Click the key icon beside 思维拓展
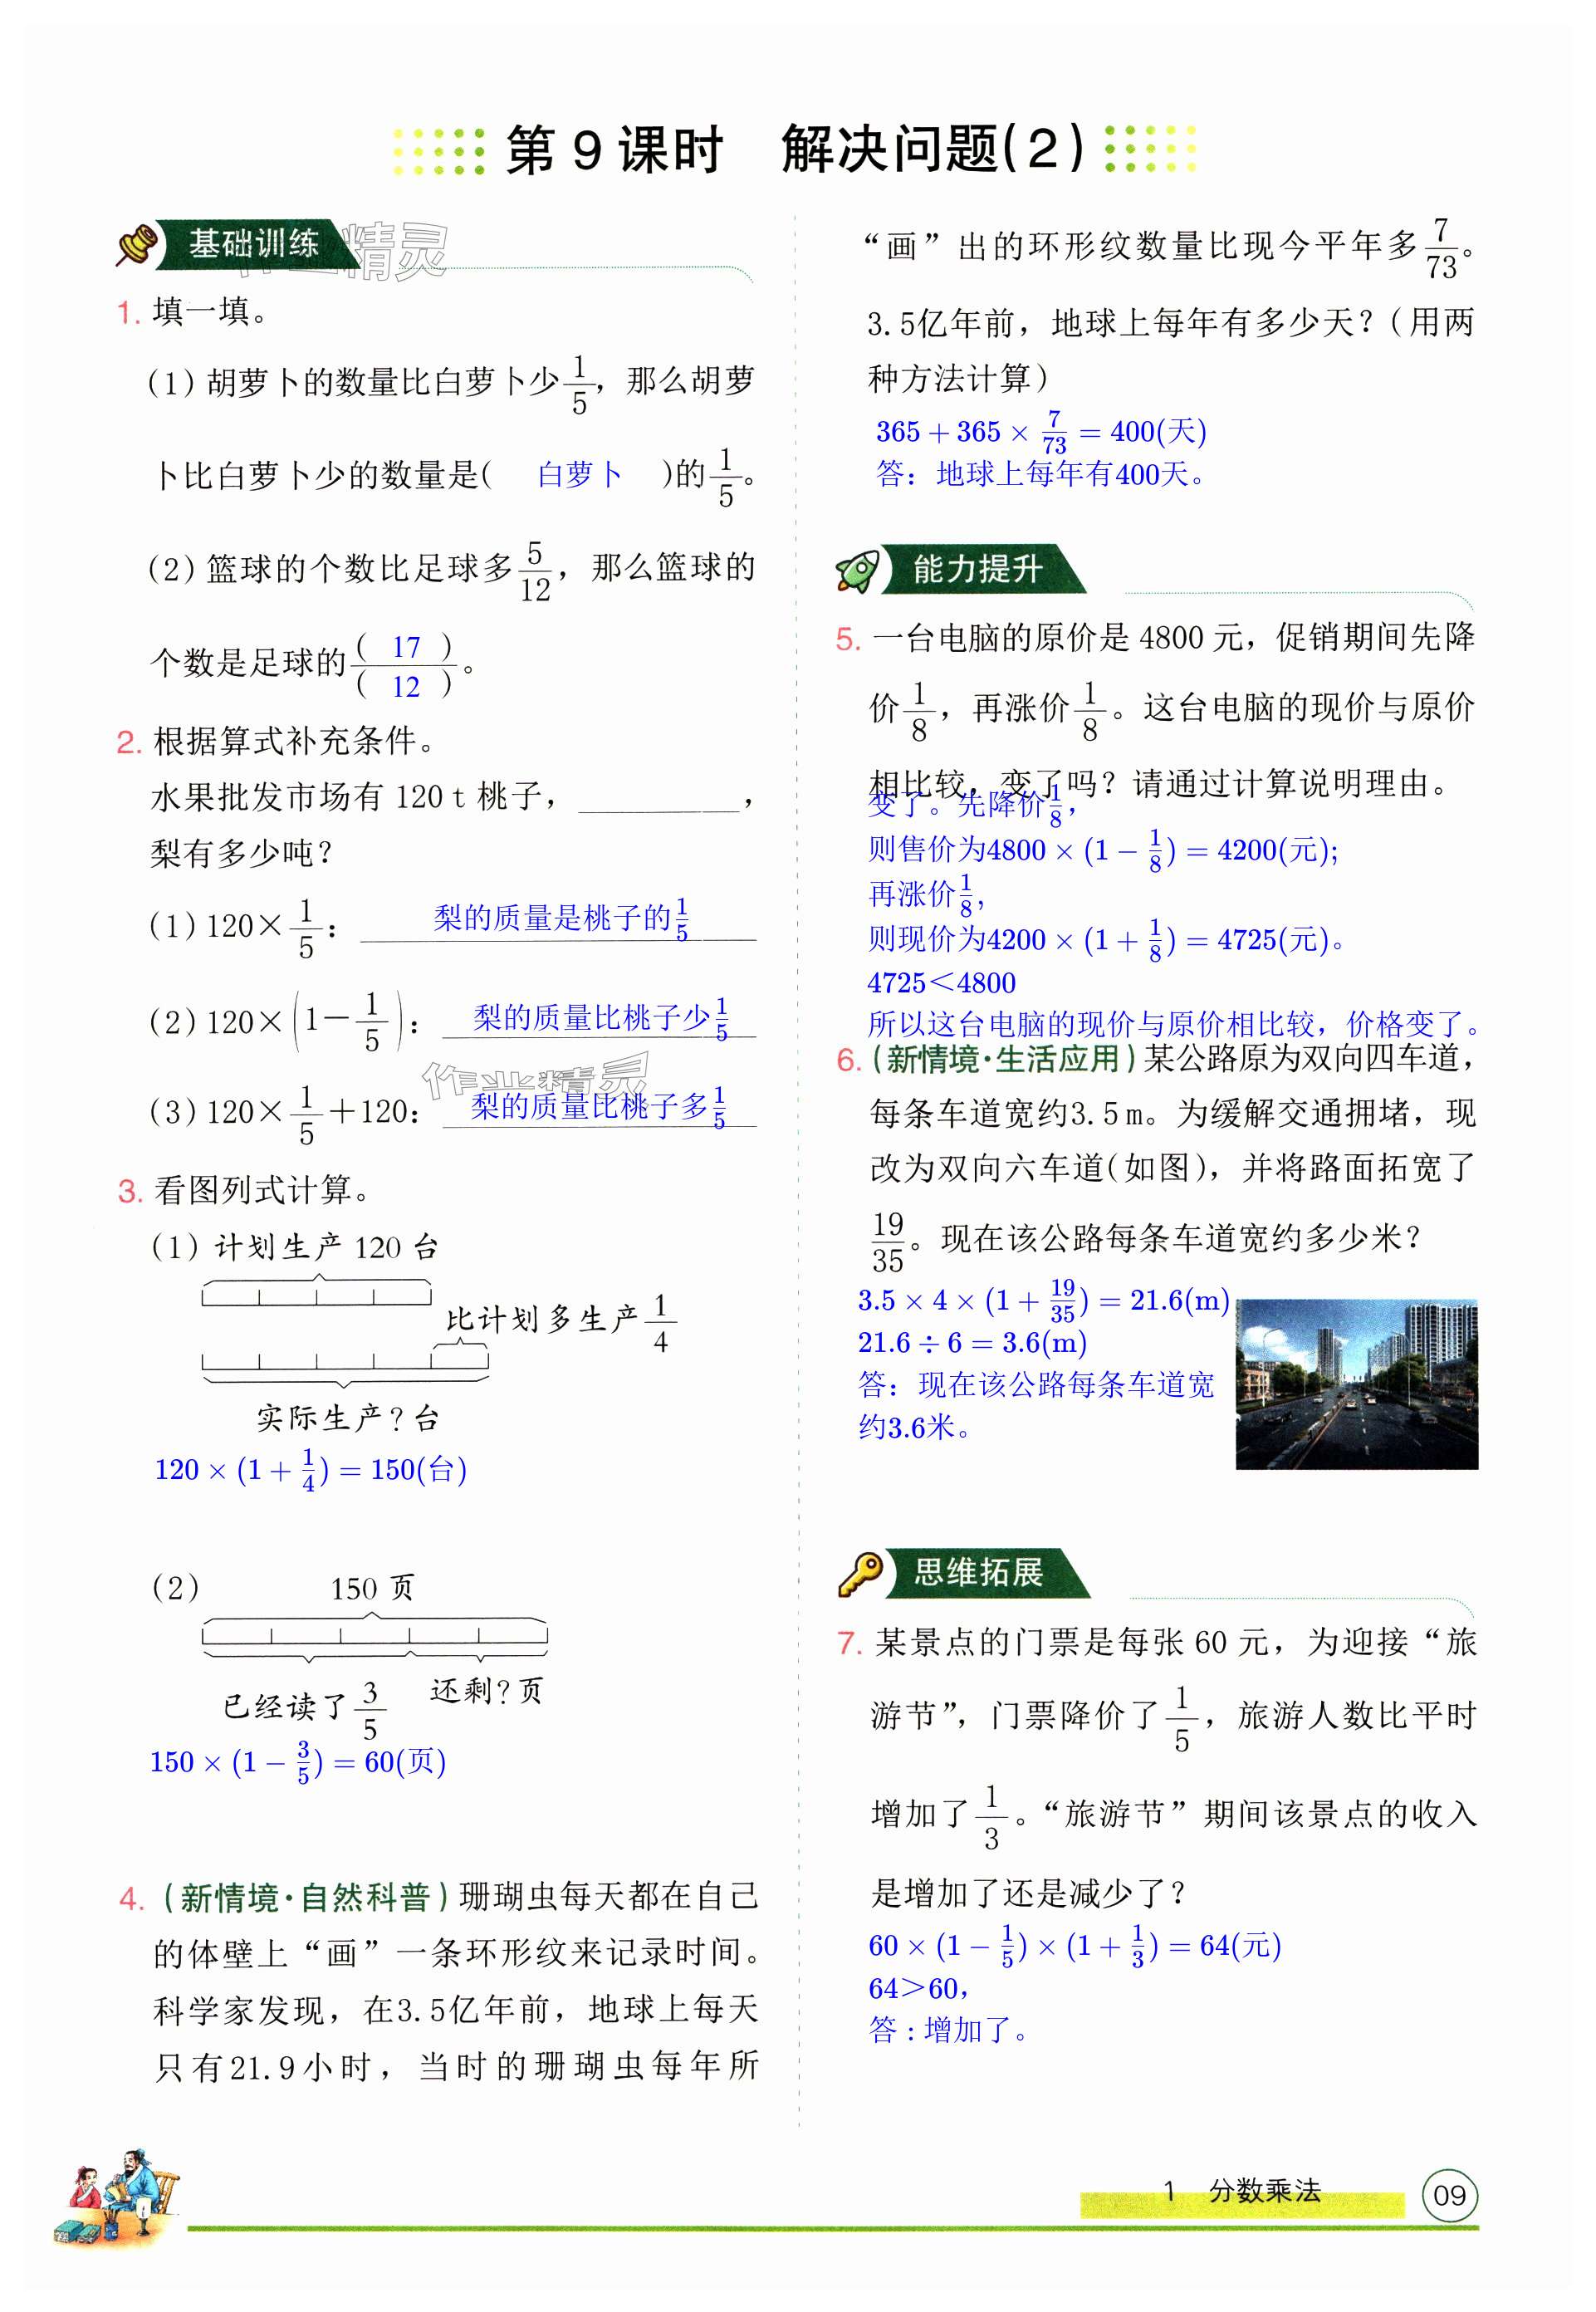 pos(860,1573)
